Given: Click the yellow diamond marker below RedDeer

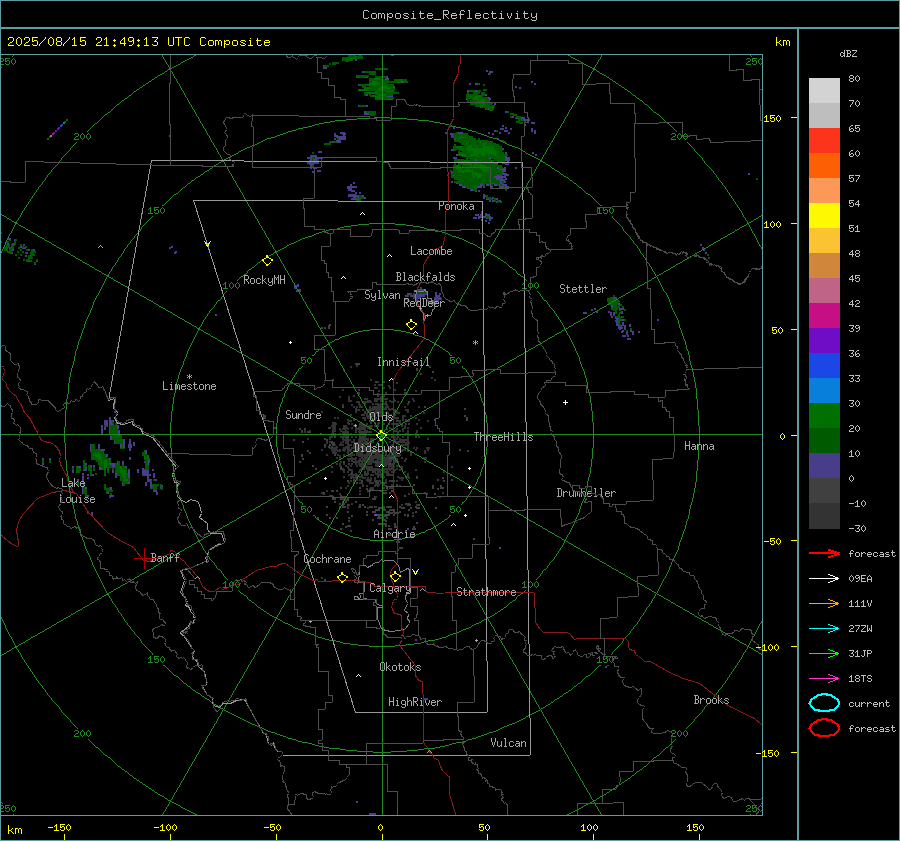Looking at the screenshot, I should click(x=411, y=325).
